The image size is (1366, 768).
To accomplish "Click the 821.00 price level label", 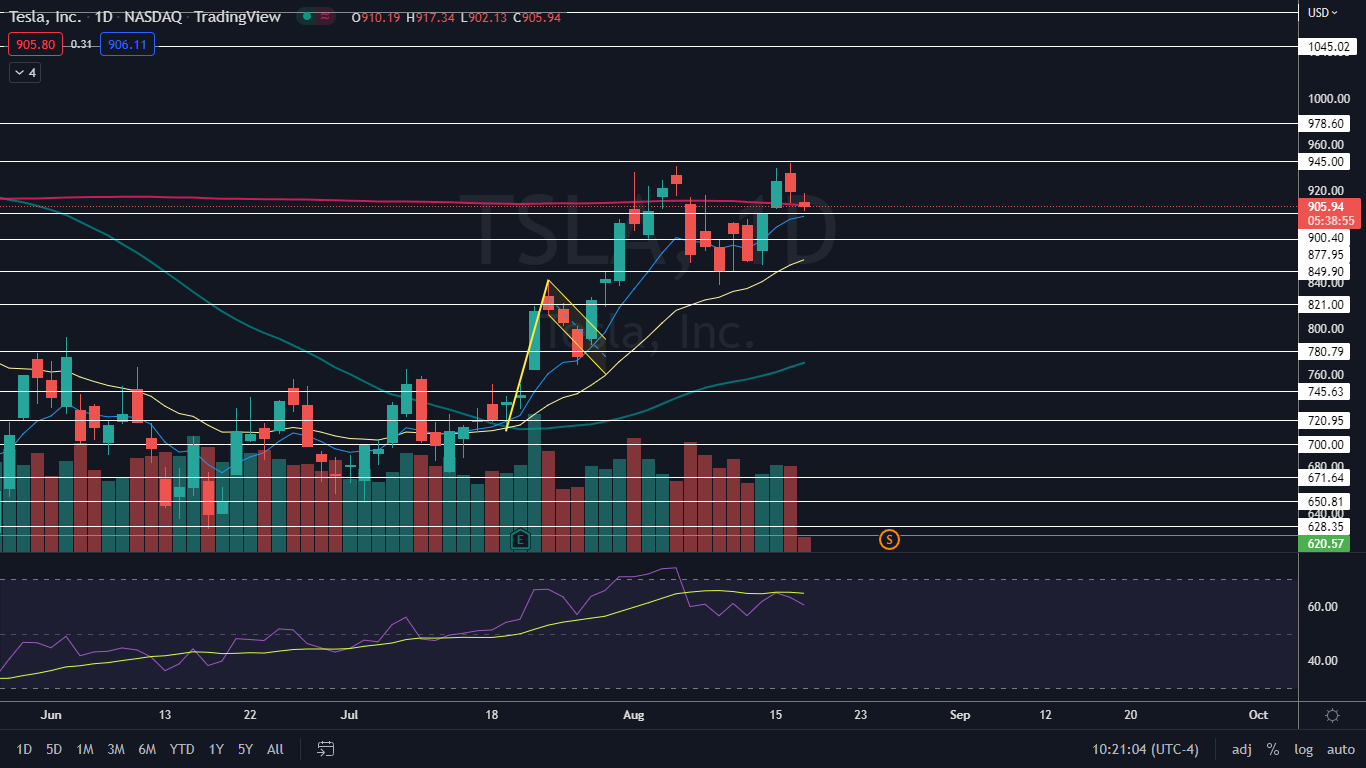I will 1327,304.
